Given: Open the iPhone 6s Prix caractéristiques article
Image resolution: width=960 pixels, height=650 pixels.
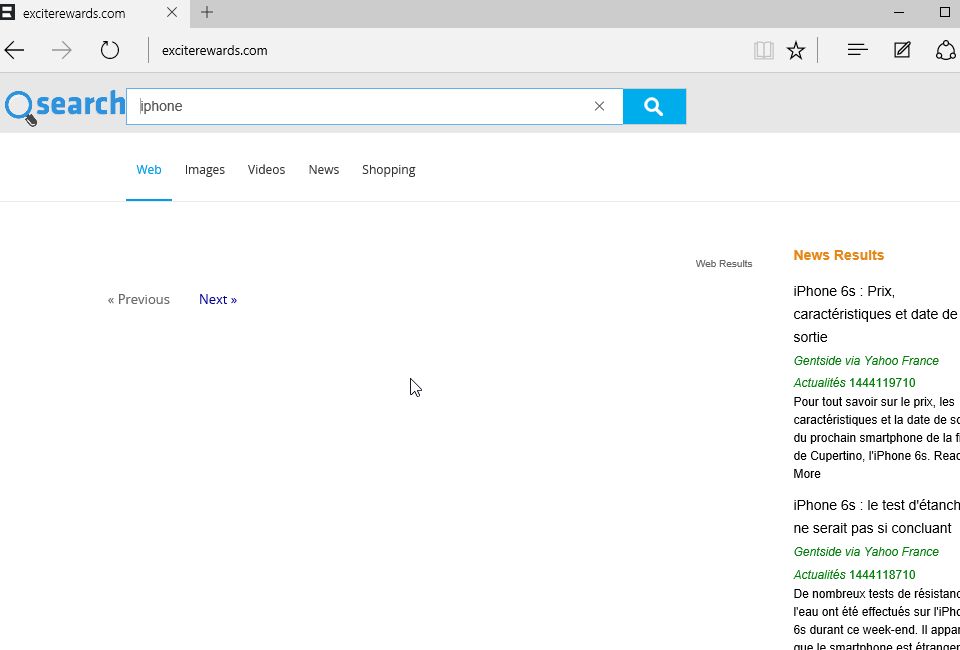Looking at the screenshot, I should point(876,314).
